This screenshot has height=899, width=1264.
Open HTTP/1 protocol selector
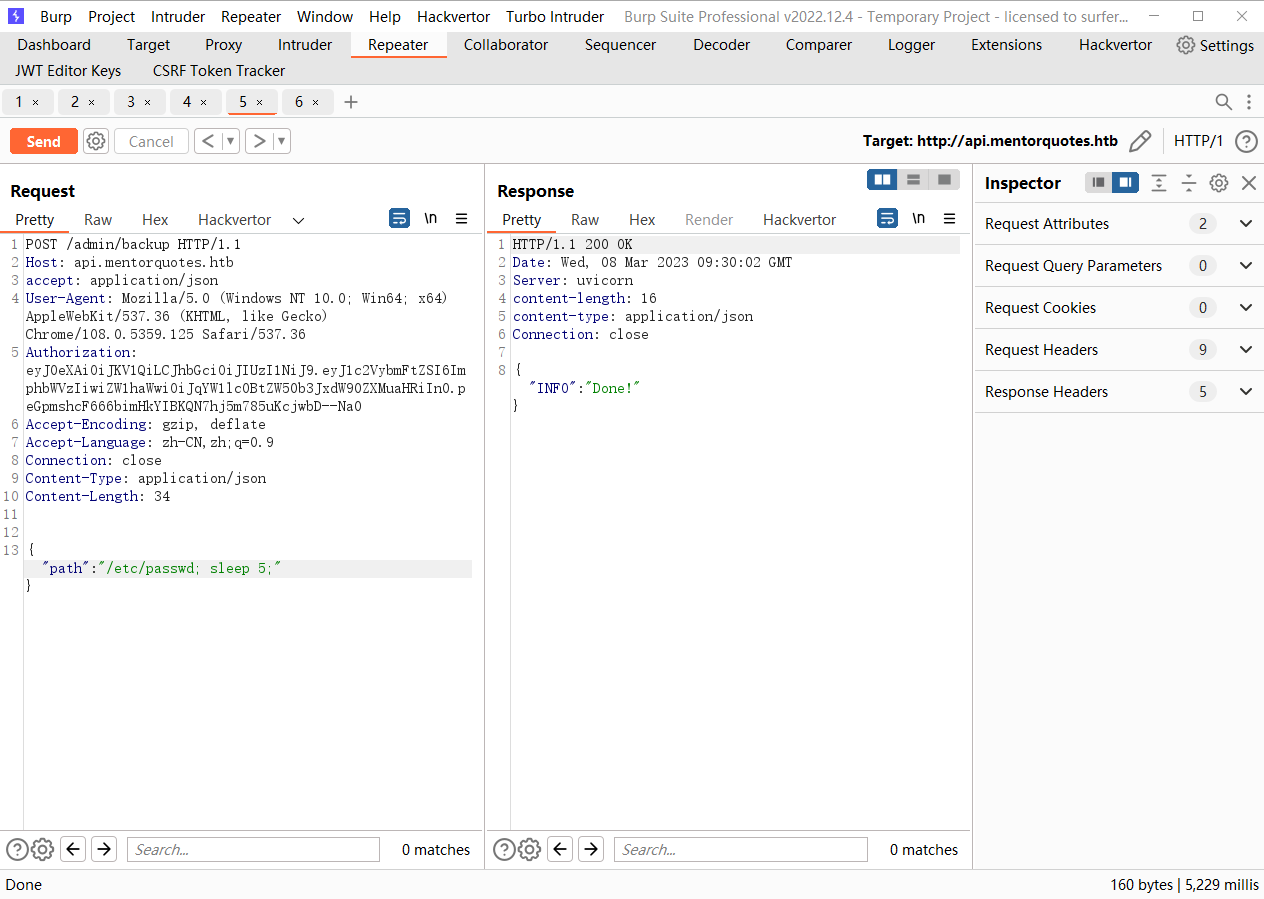coord(1198,141)
